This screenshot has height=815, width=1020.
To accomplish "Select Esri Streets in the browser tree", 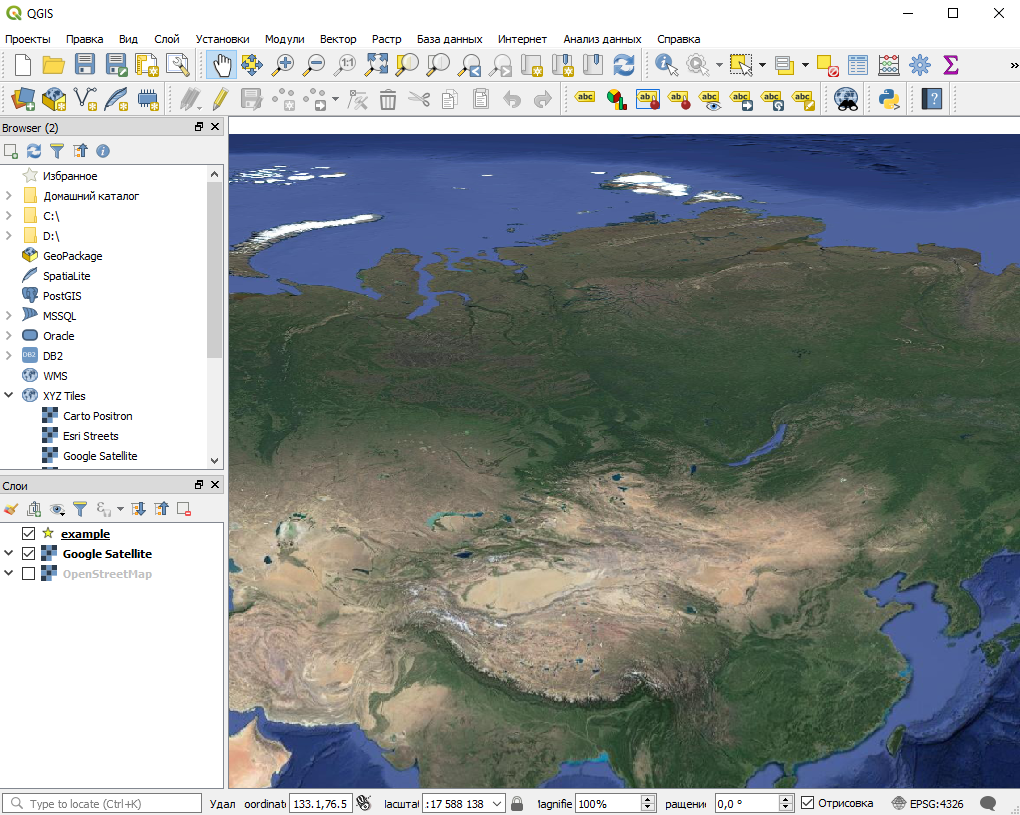I will click(90, 436).
